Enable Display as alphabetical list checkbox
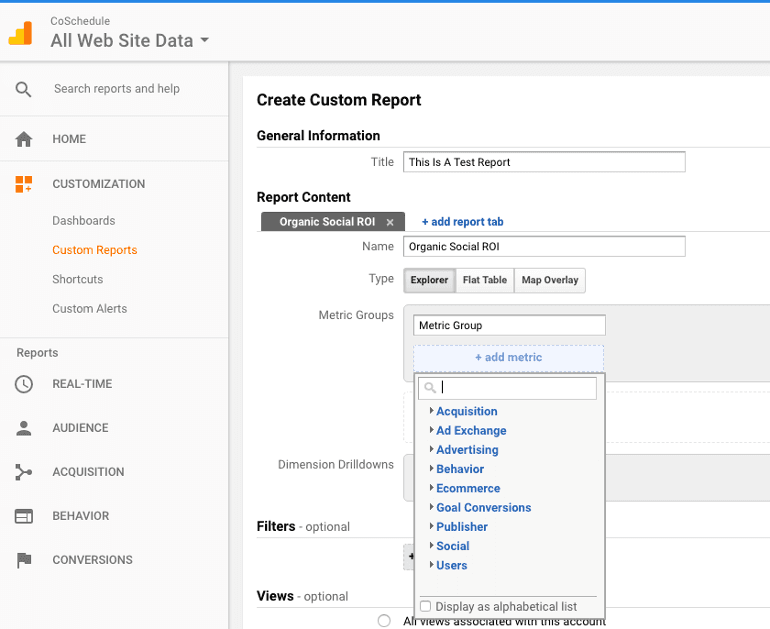The image size is (770, 629). click(x=425, y=606)
